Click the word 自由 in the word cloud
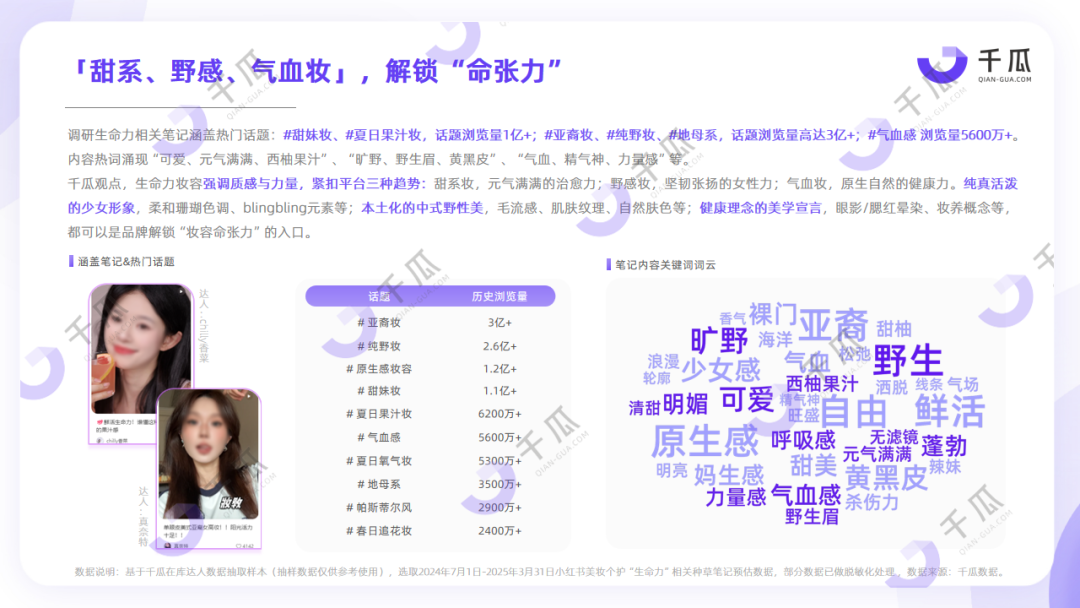This screenshot has width=1080, height=608. click(853, 412)
